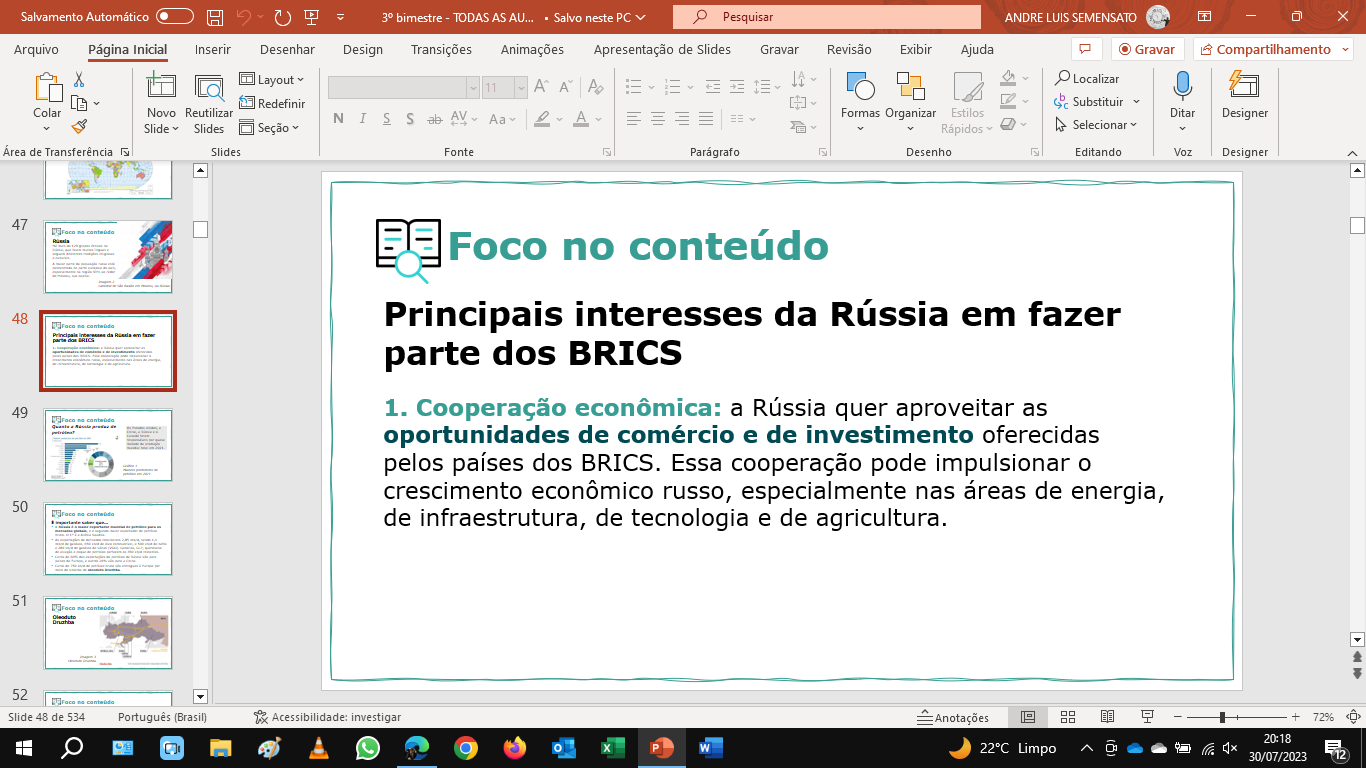Click Acessibilidade: investigar in status bar
Image resolution: width=1366 pixels, height=768 pixels.
(x=328, y=717)
